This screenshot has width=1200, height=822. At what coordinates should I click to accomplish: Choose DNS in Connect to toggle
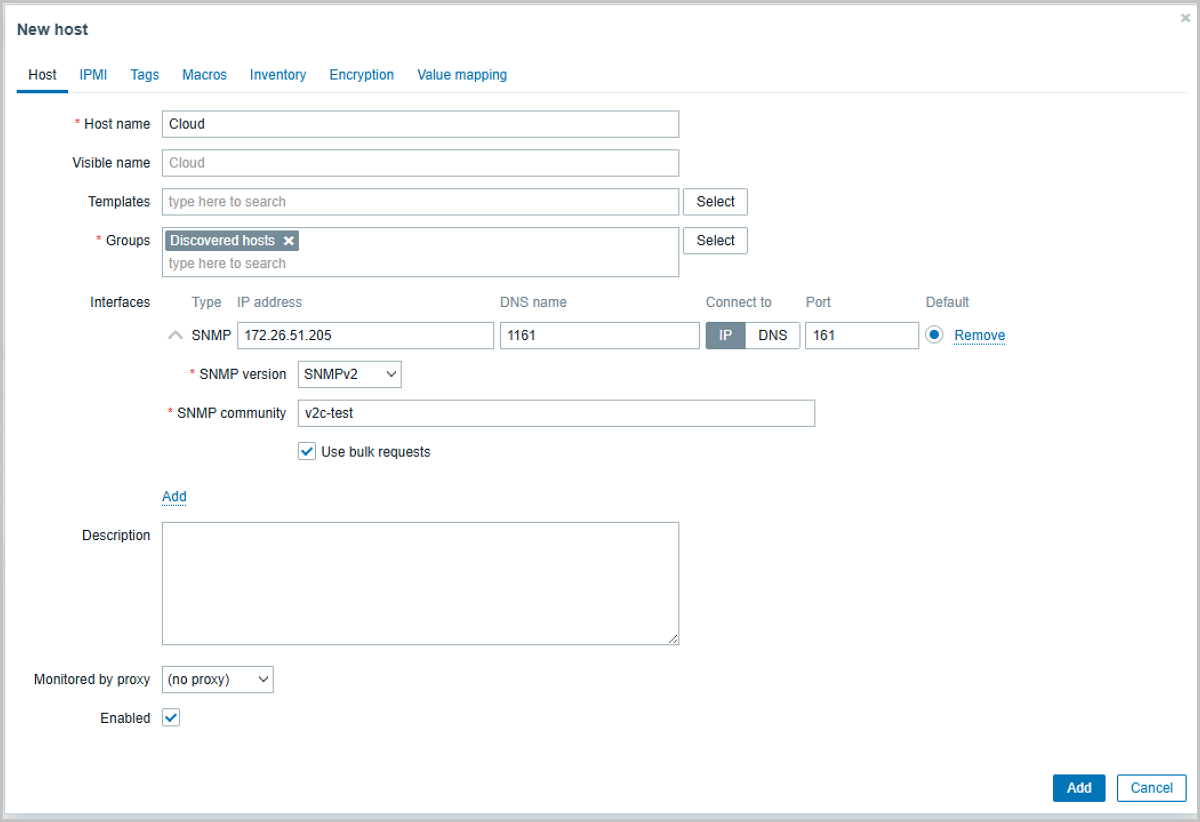tap(772, 336)
